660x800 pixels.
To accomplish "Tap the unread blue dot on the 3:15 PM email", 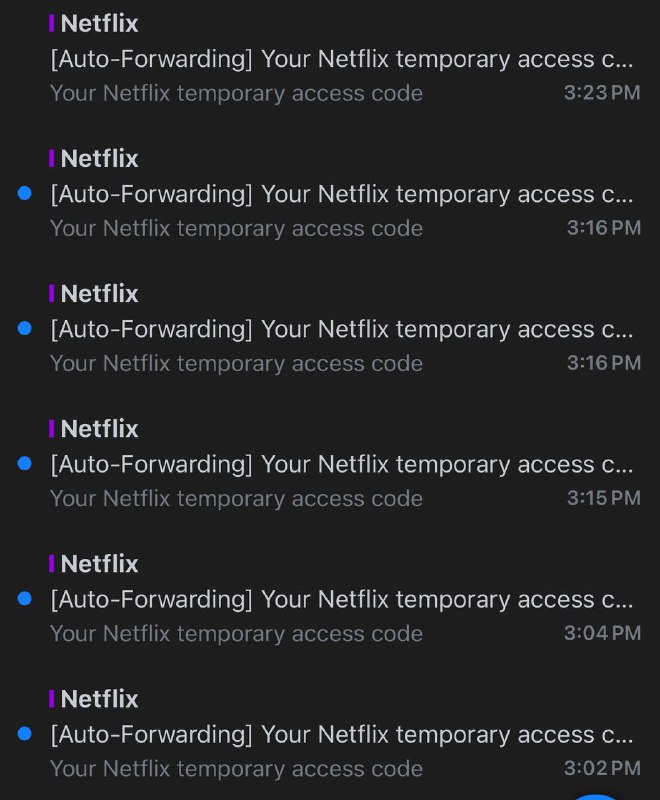I will [25, 463].
